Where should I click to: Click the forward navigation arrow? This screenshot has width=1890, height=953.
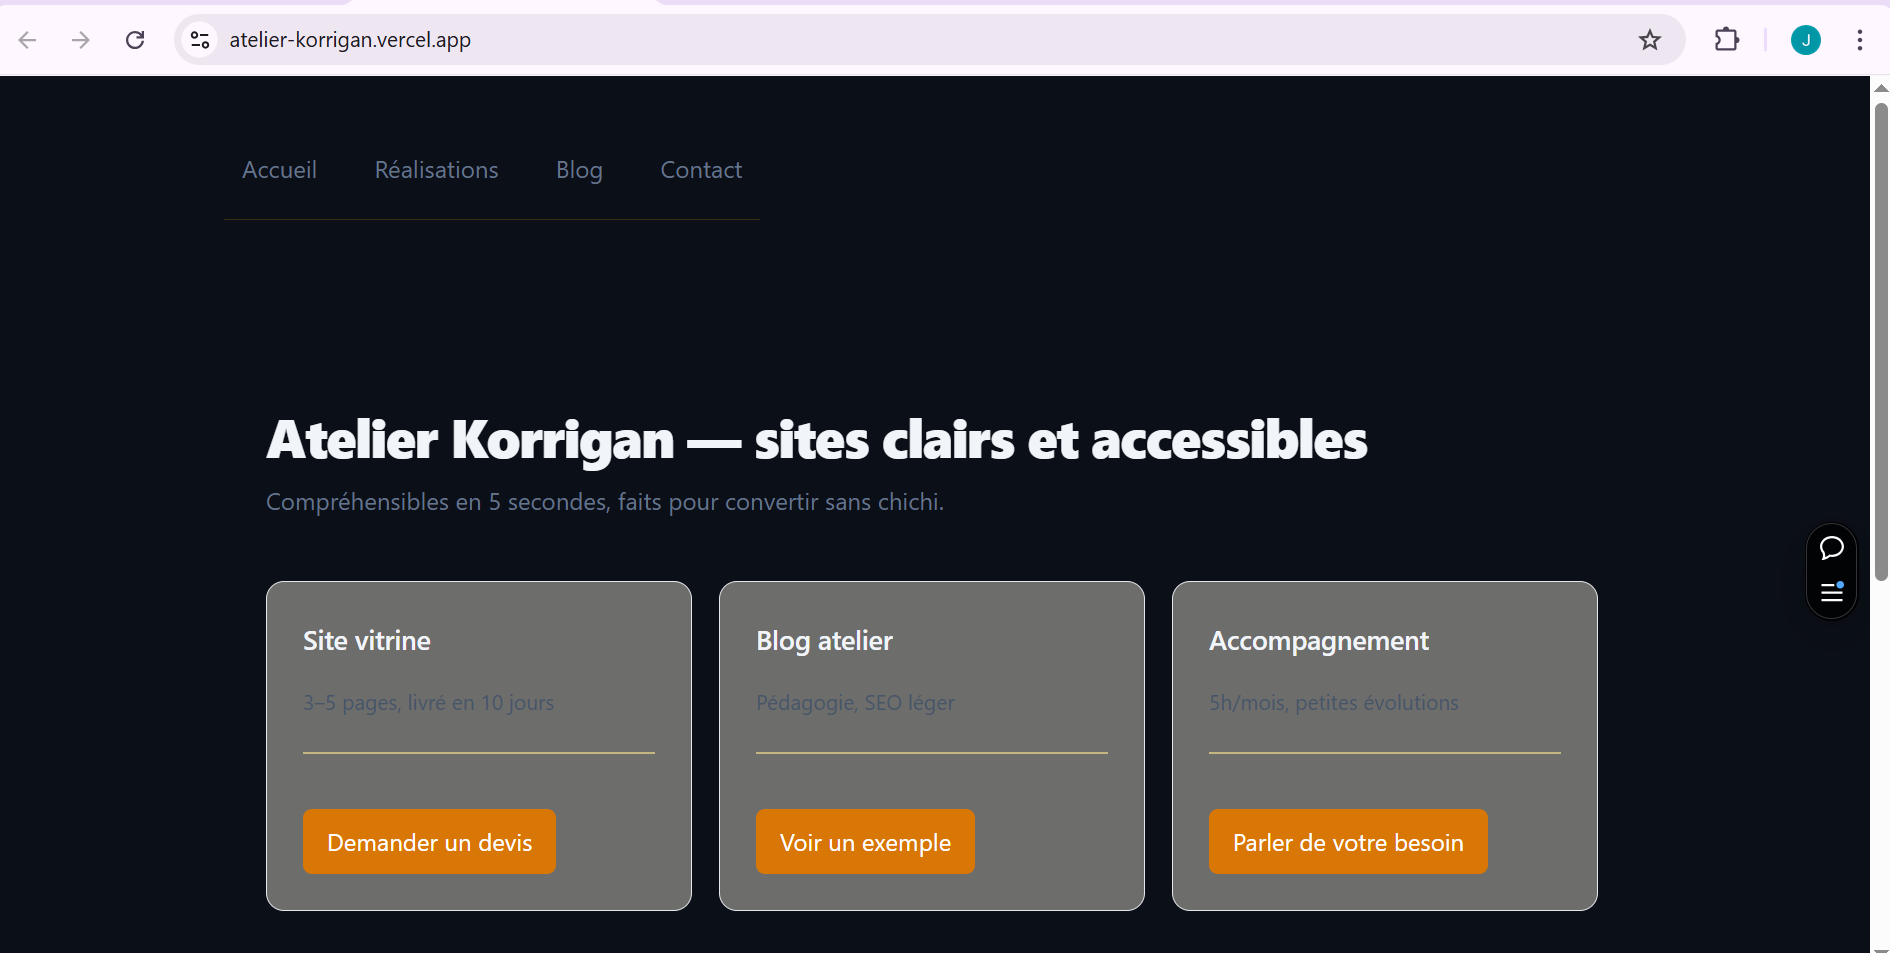coord(80,40)
